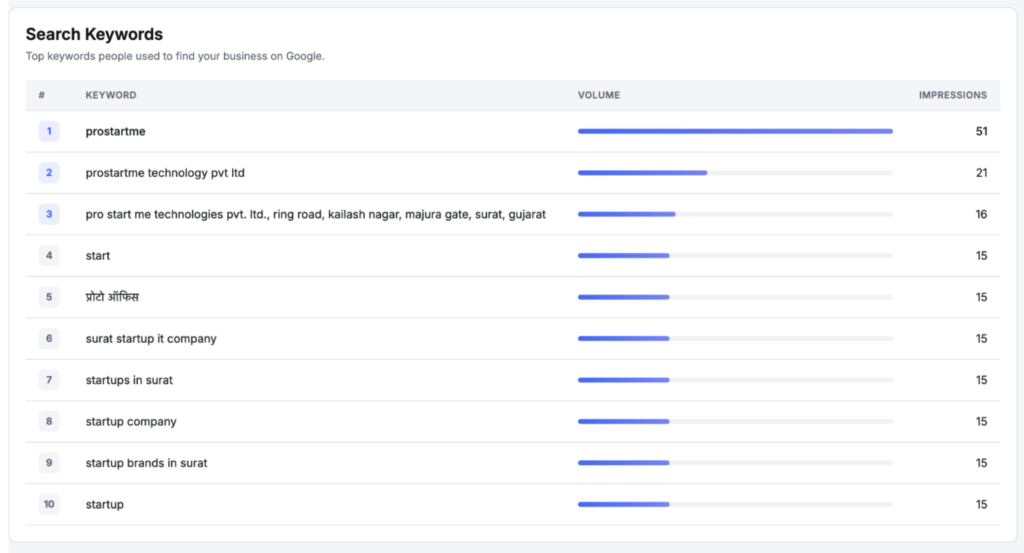The height and width of the screenshot is (553, 1024).
Task: Select the Hindi keyword in row 5
Action: [x=112, y=297]
